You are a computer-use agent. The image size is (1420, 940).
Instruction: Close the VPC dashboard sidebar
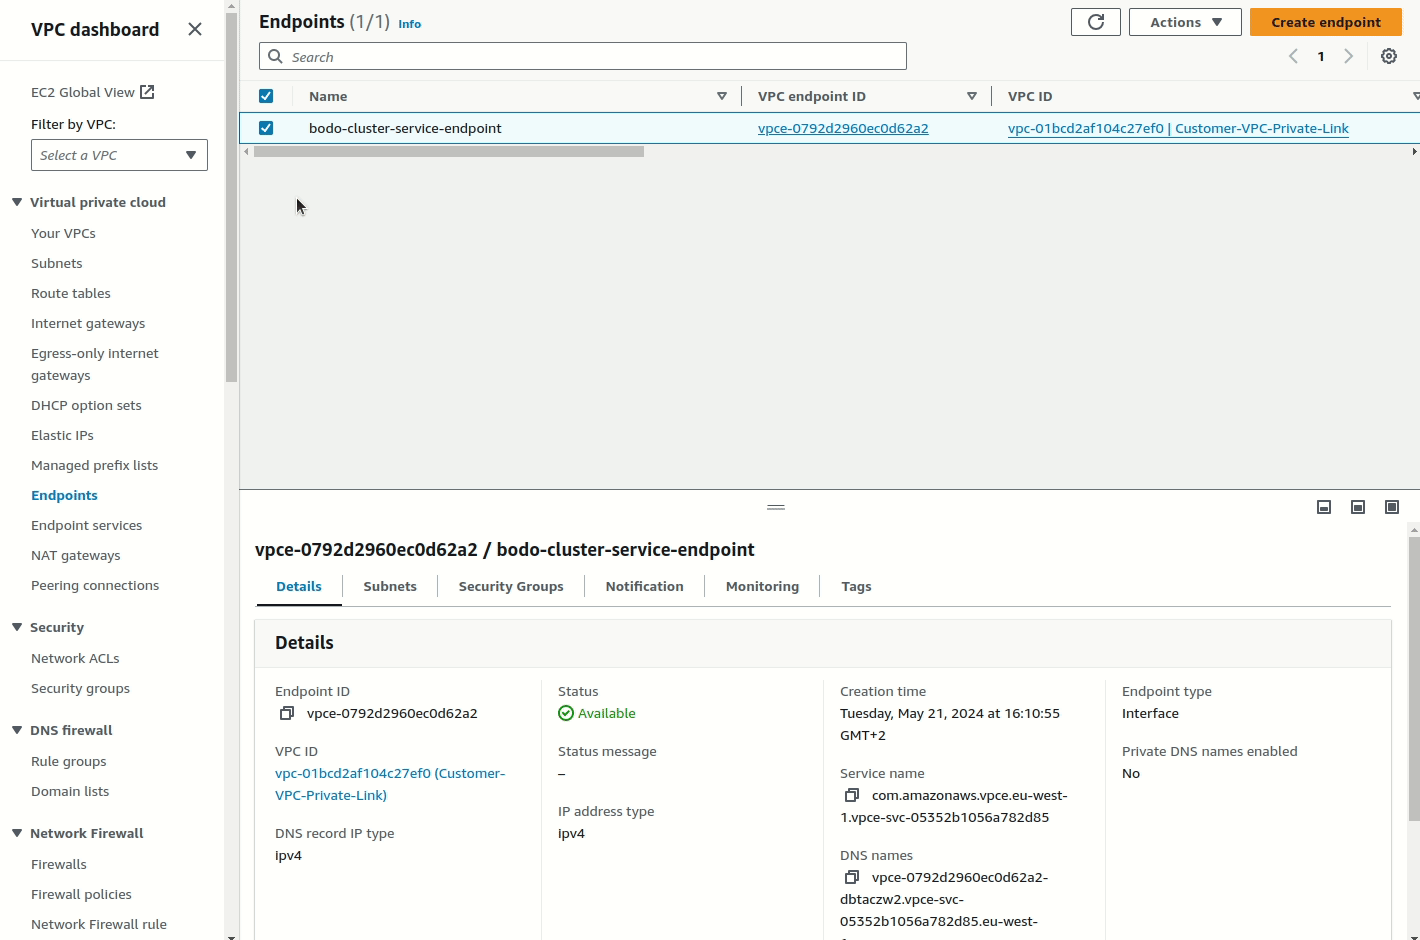click(195, 29)
